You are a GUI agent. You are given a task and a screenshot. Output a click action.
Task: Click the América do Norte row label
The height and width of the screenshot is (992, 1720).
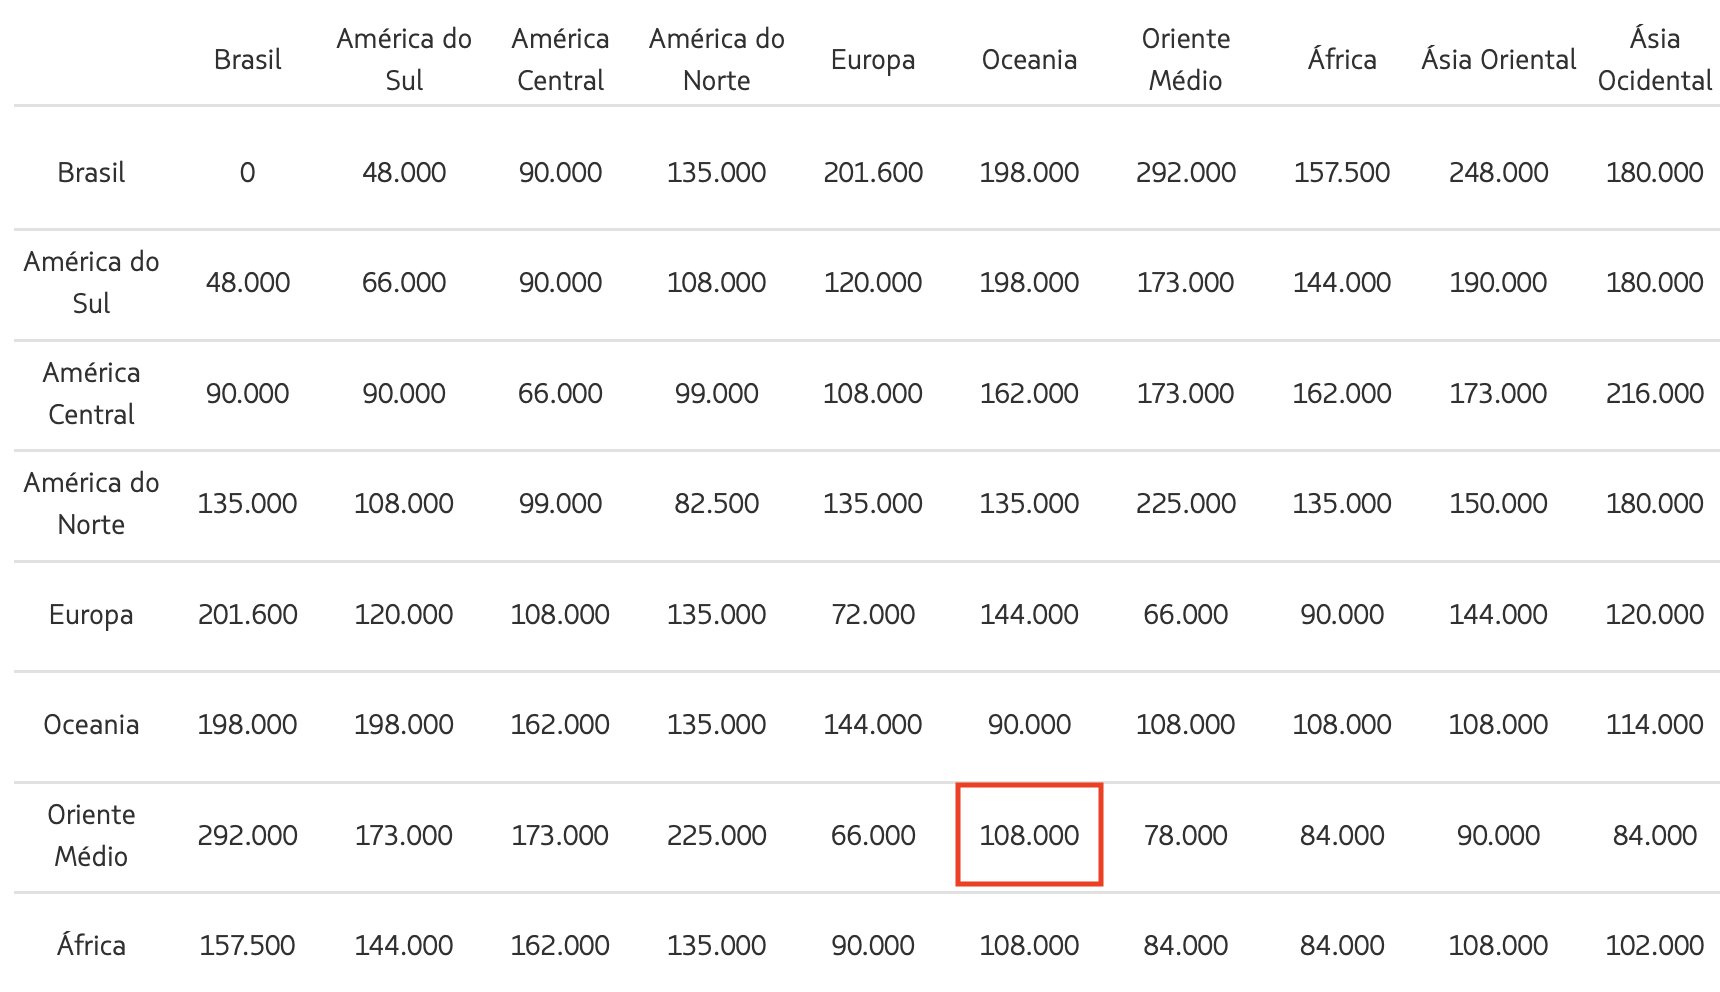(x=91, y=503)
